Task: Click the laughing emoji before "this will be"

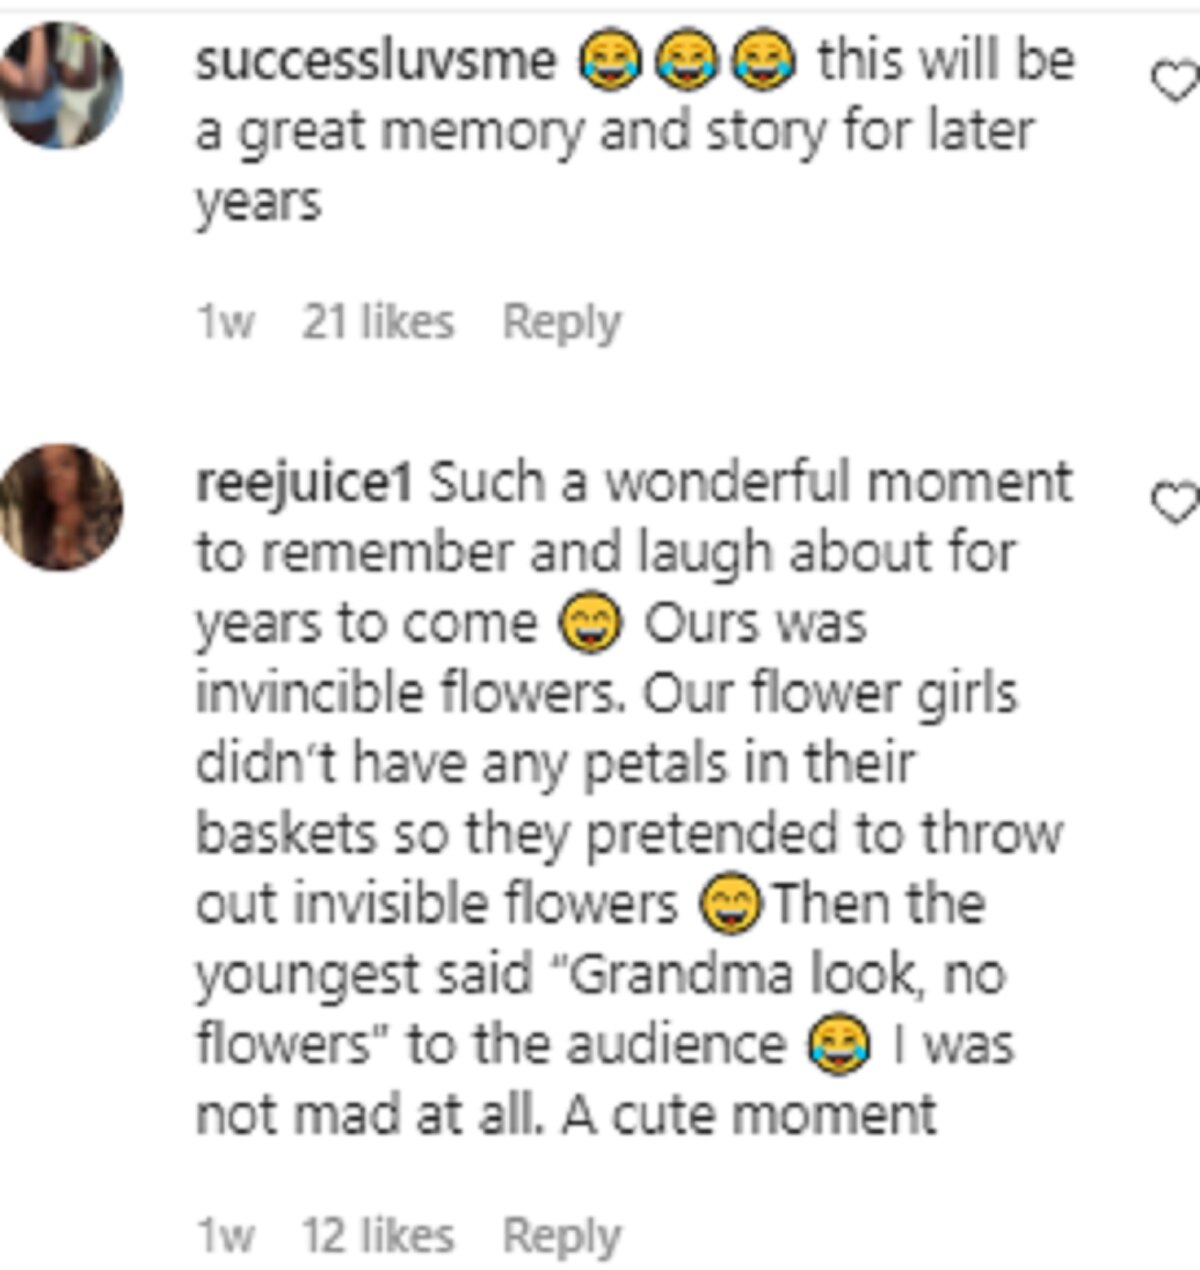Action: [x=764, y=62]
